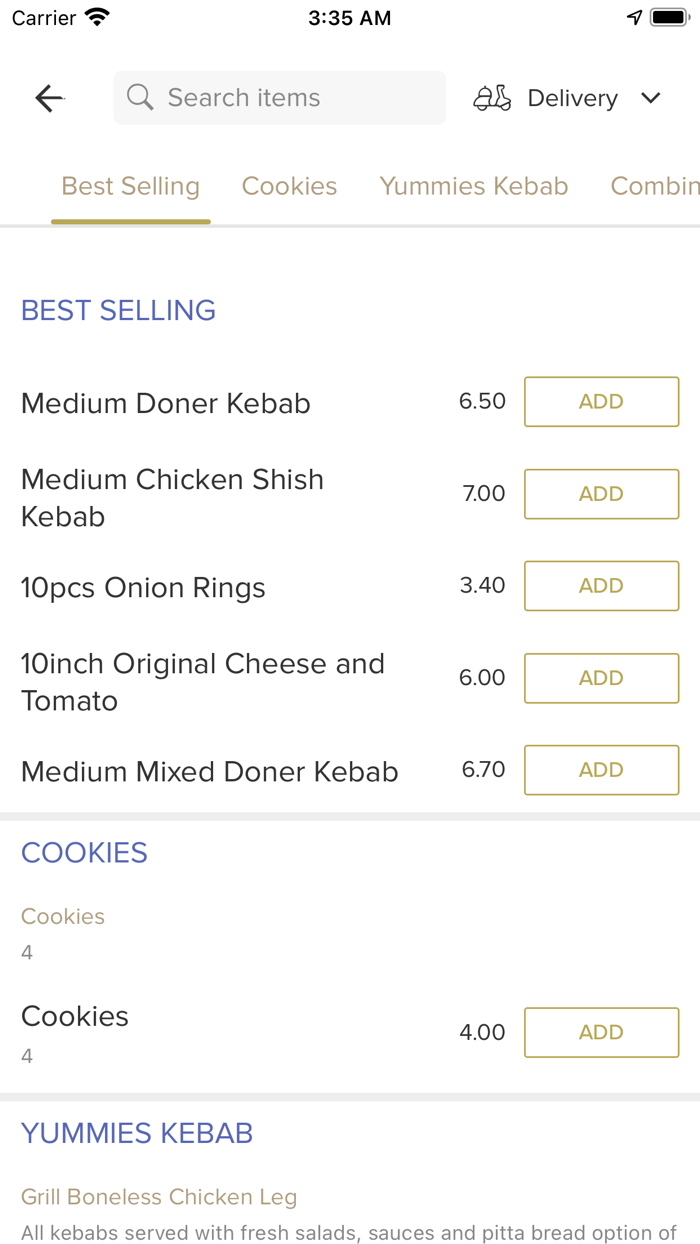Tap the location arrow in status bar

634,18
